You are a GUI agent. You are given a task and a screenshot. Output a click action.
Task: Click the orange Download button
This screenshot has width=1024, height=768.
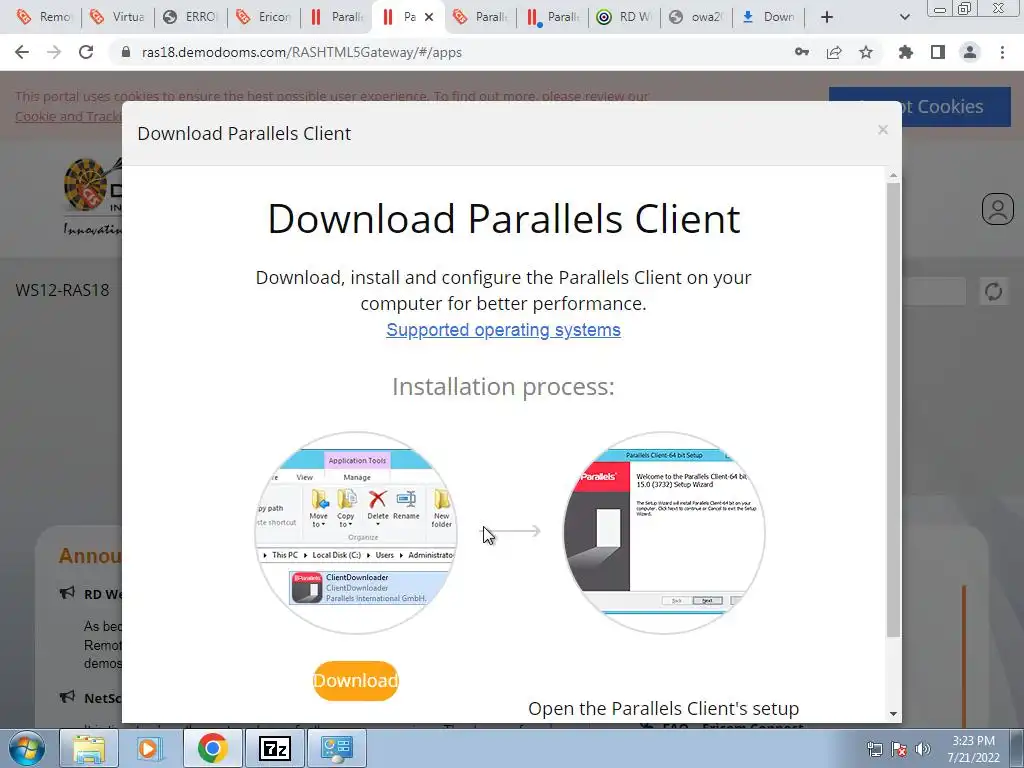(x=355, y=680)
